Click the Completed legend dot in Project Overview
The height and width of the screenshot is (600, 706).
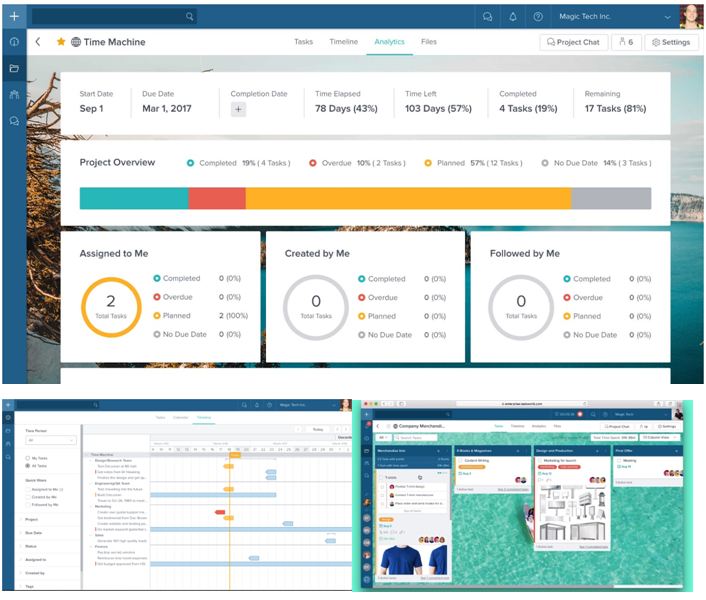click(x=190, y=163)
